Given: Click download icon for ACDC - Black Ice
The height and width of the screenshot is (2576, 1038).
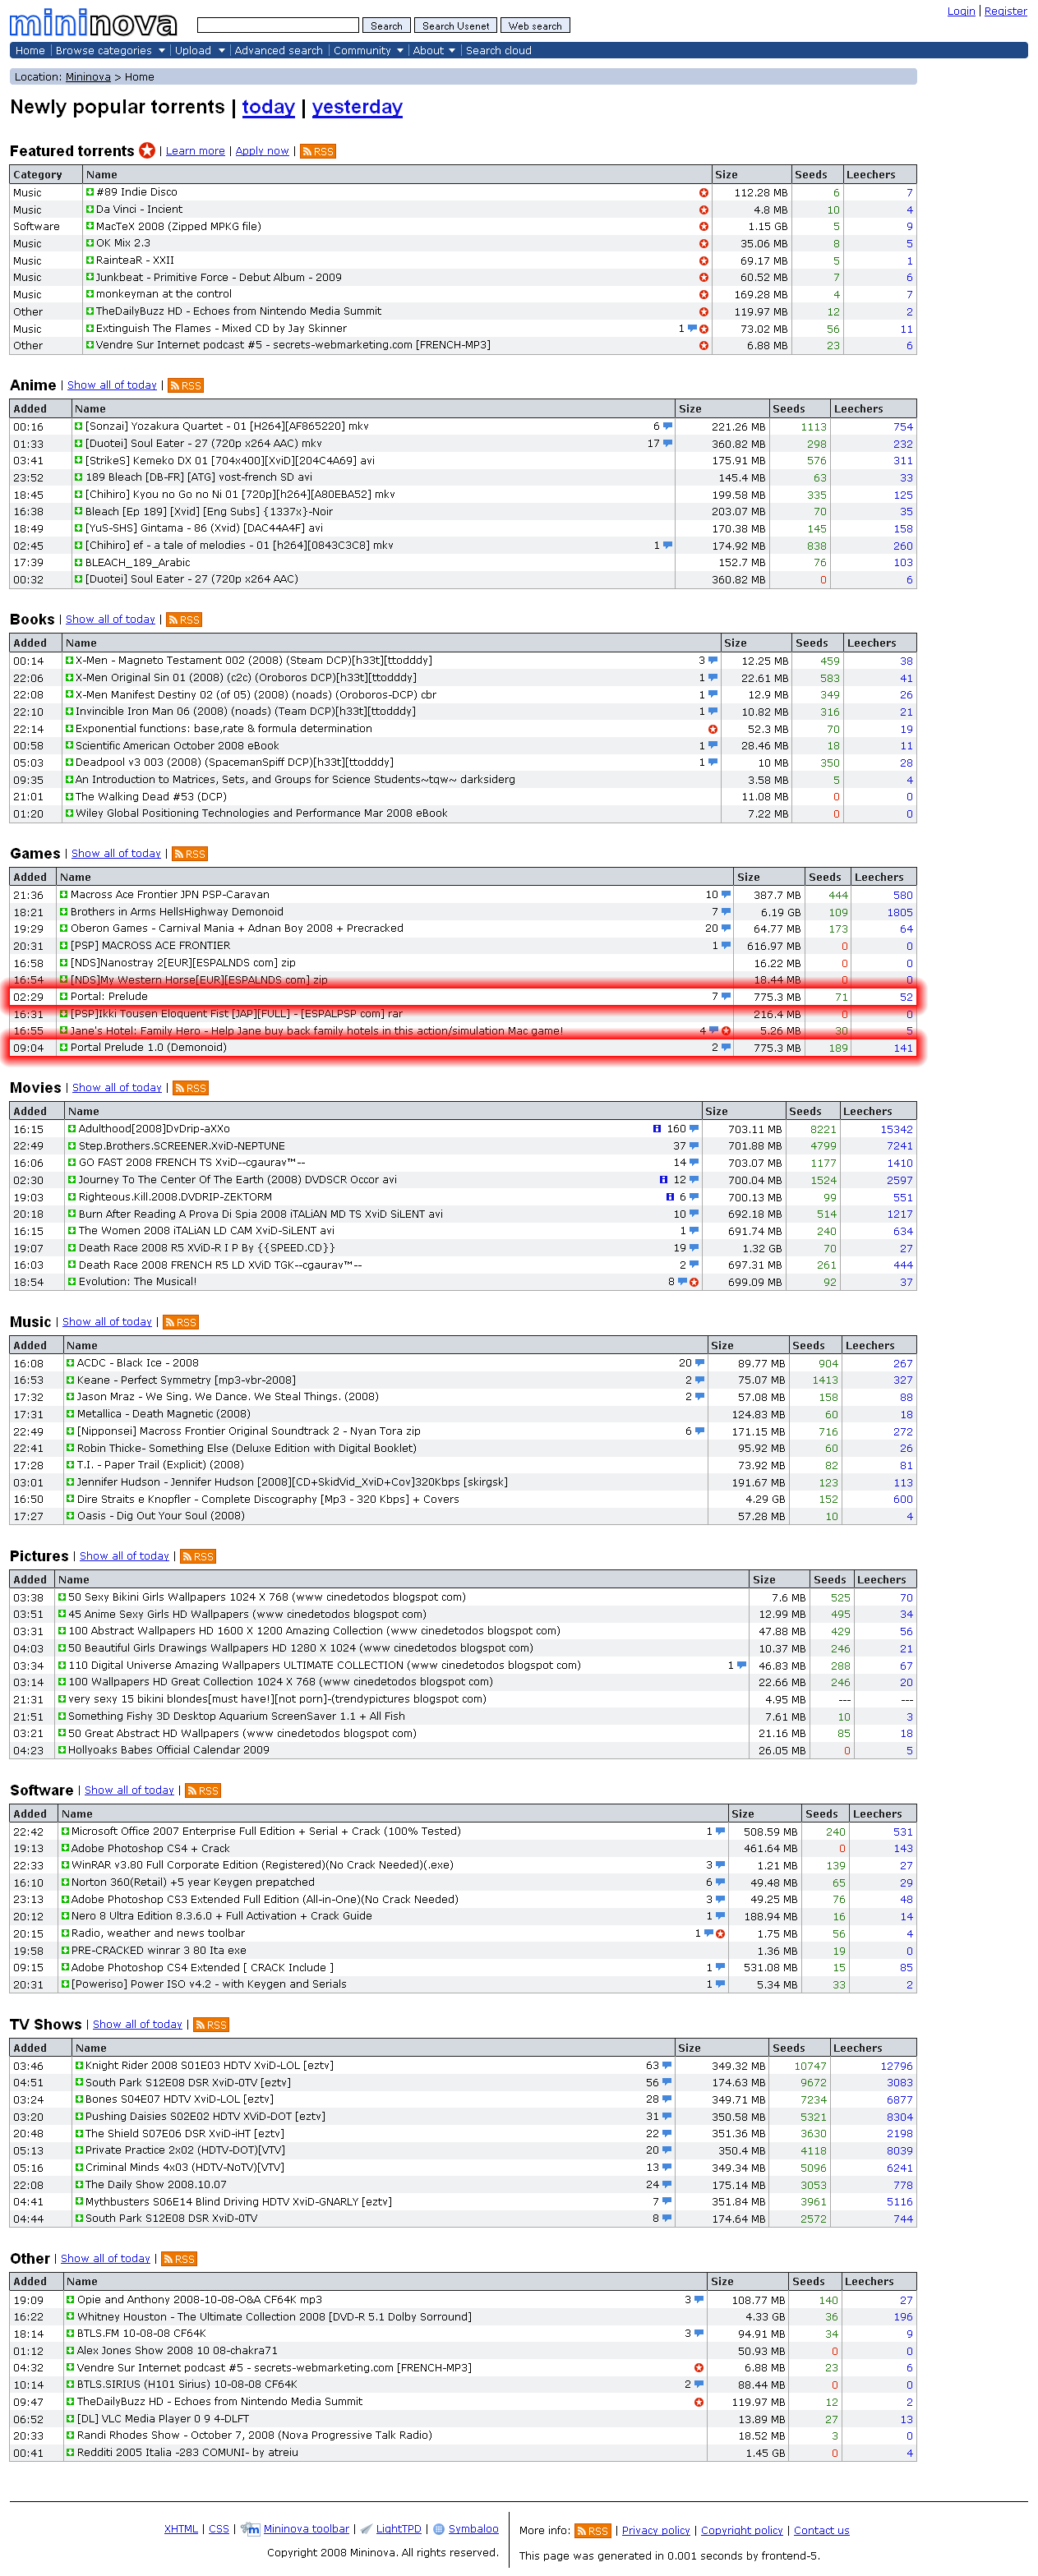Looking at the screenshot, I should point(71,1363).
